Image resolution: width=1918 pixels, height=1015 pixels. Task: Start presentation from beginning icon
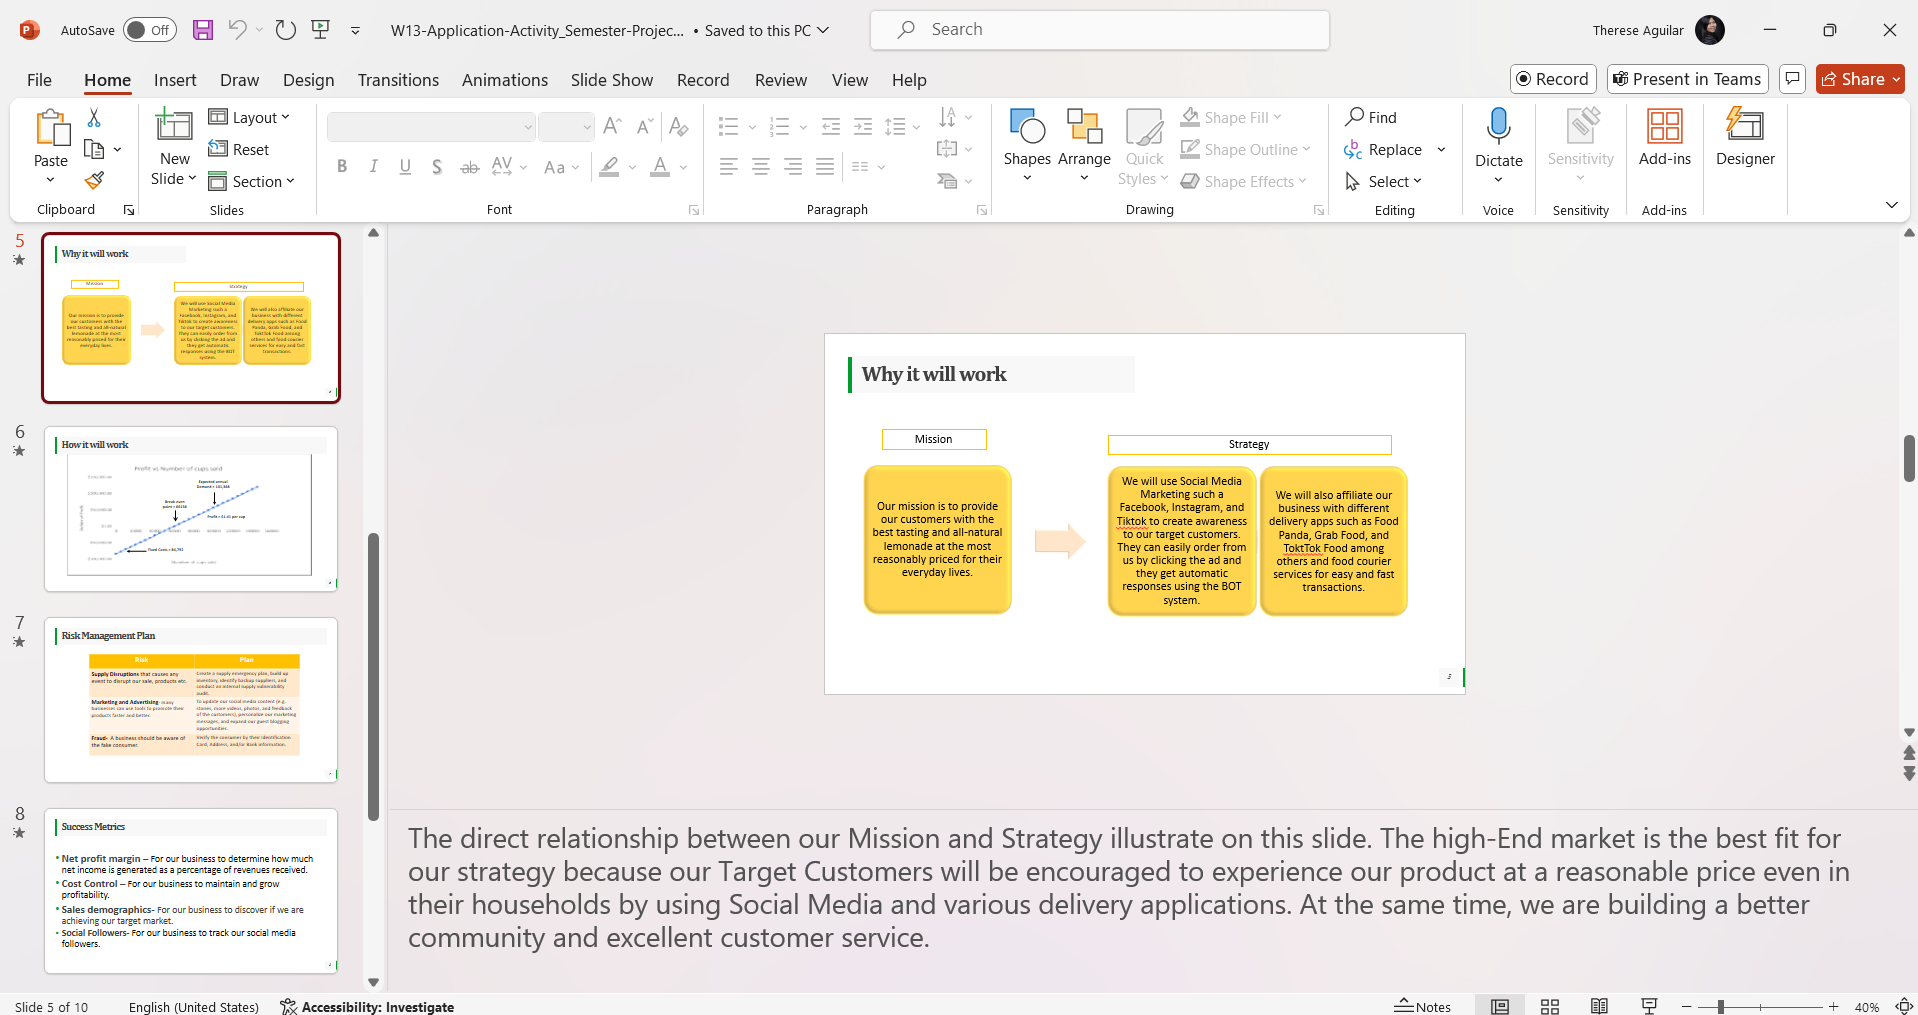click(x=321, y=30)
